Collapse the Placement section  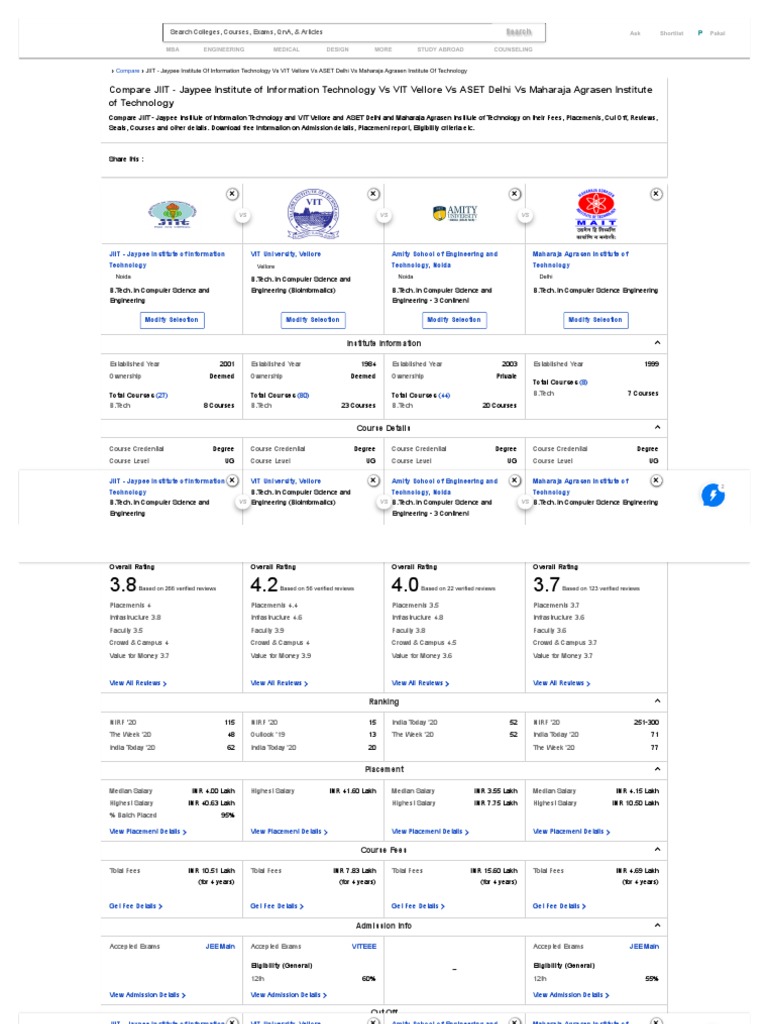click(657, 769)
